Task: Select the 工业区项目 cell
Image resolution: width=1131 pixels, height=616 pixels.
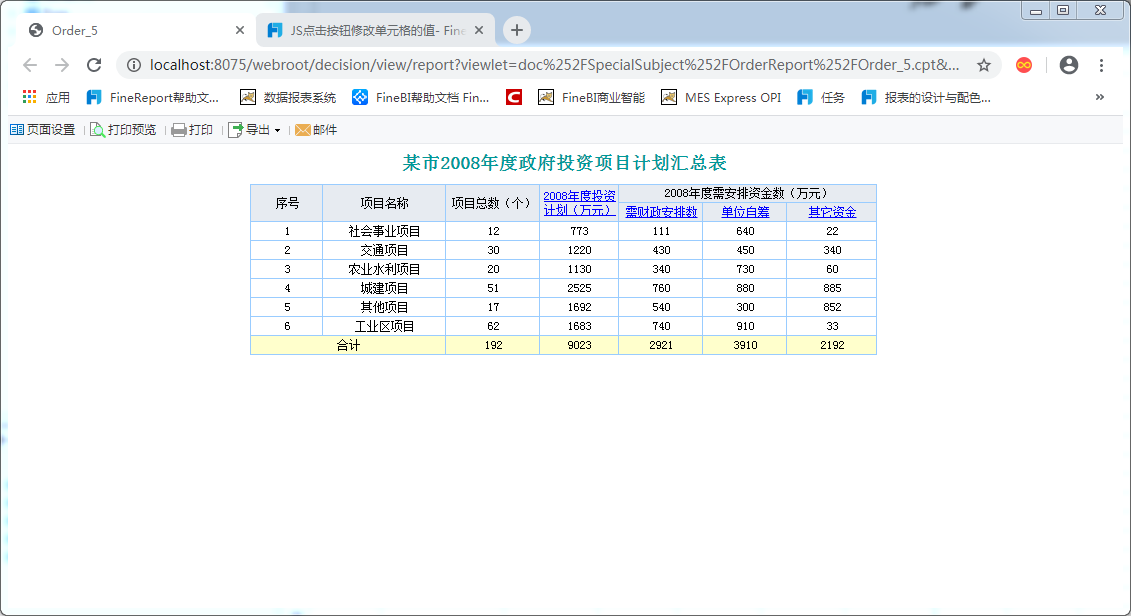Action: pyautogui.click(x=384, y=326)
